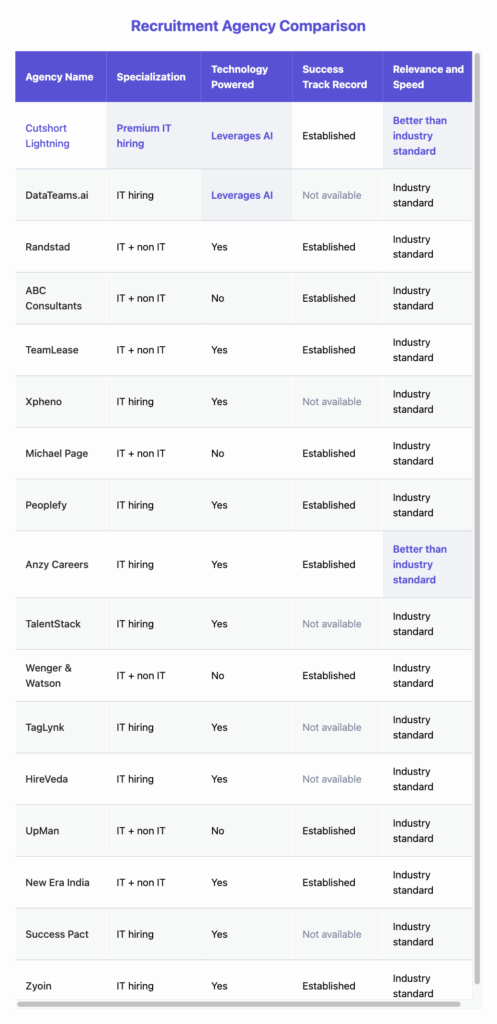
Task: Click the horizontal scrollbar below the table
Action: coord(238,1004)
